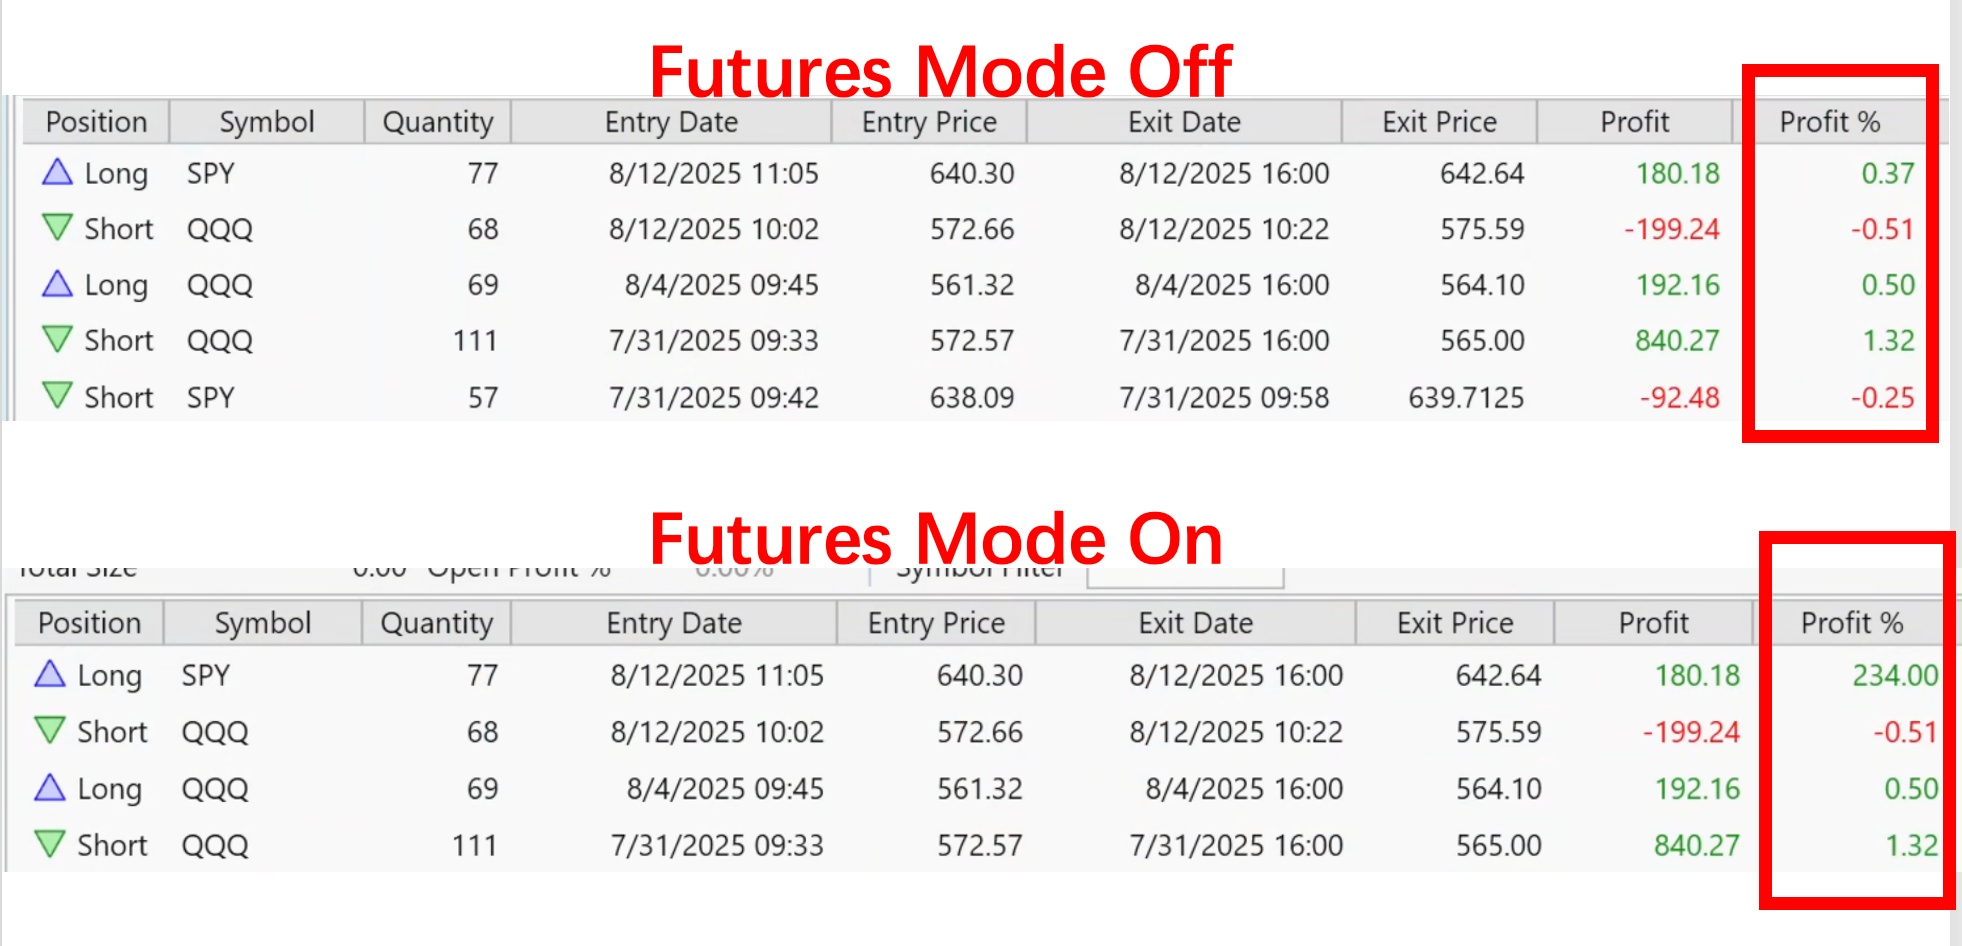Image resolution: width=1962 pixels, height=946 pixels.
Task: Click the right-edge vertical scrollbar
Action: pos(1956,473)
